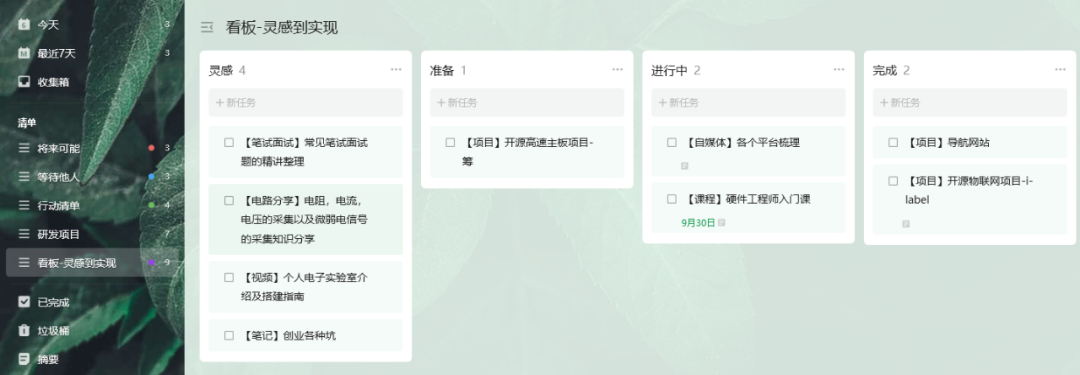Open the 灵感 column more options menu
The width and height of the screenshot is (1080, 375).
pyautogui.click(x=395, y=70)
